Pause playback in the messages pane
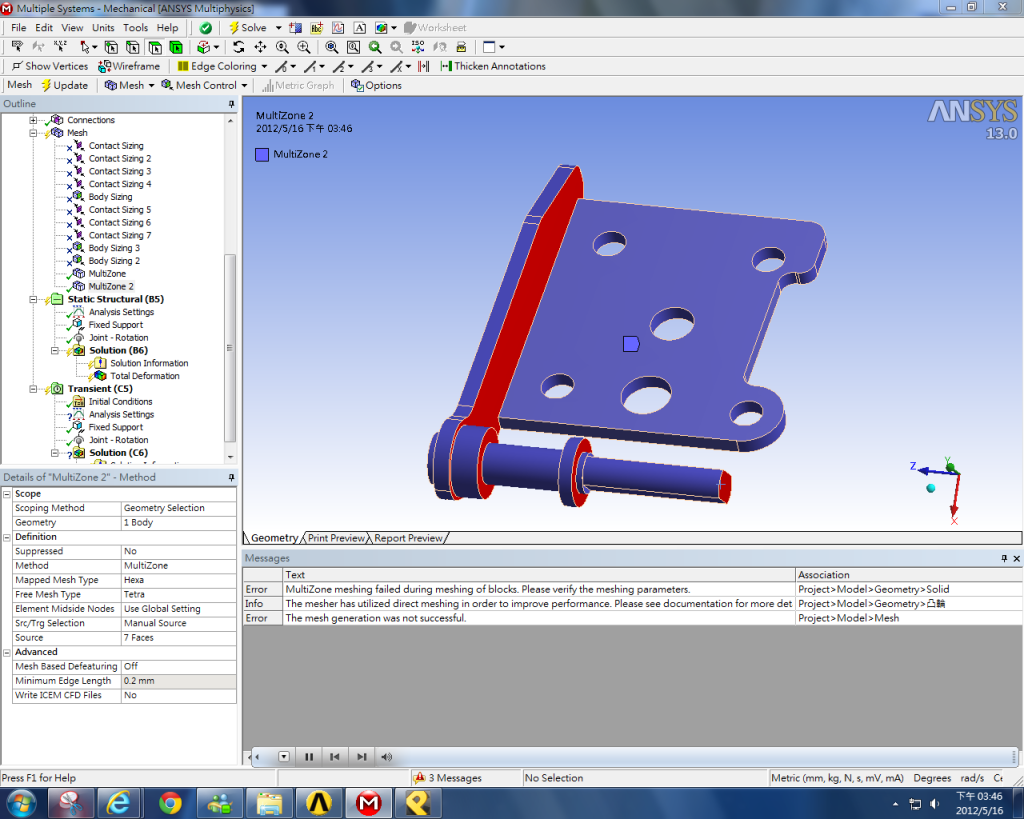 309,757
